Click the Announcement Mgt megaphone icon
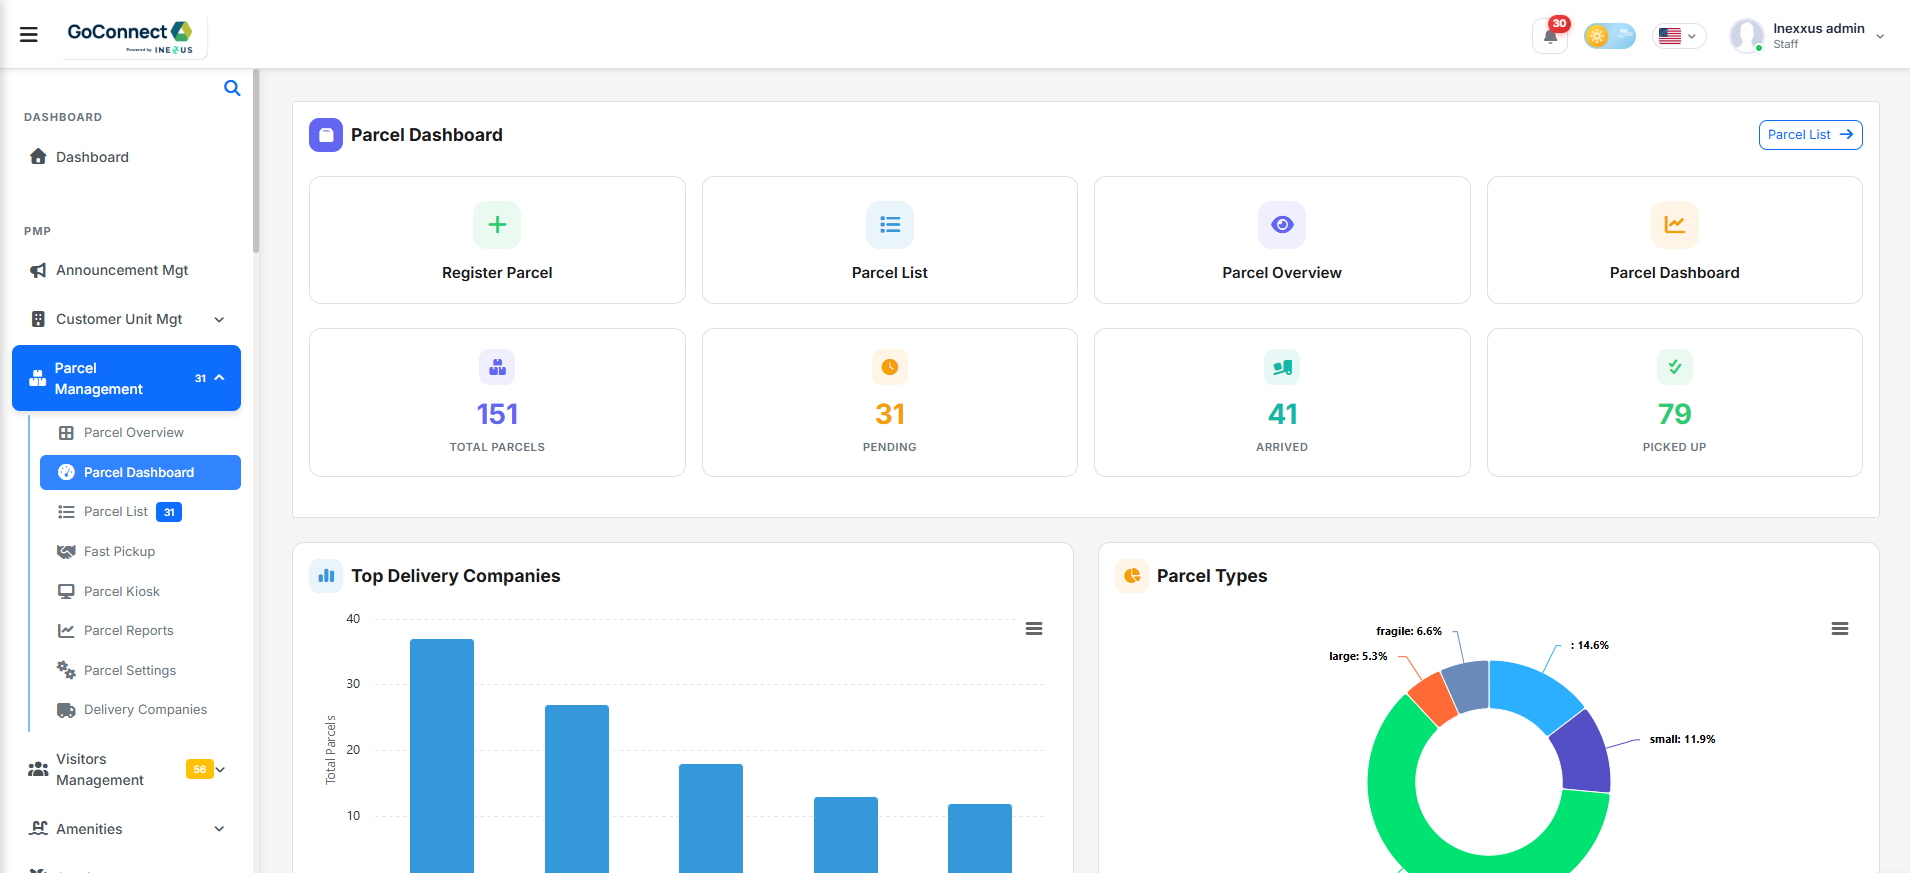This screenshot has height=873, width=1910. (x=38, y=270)
